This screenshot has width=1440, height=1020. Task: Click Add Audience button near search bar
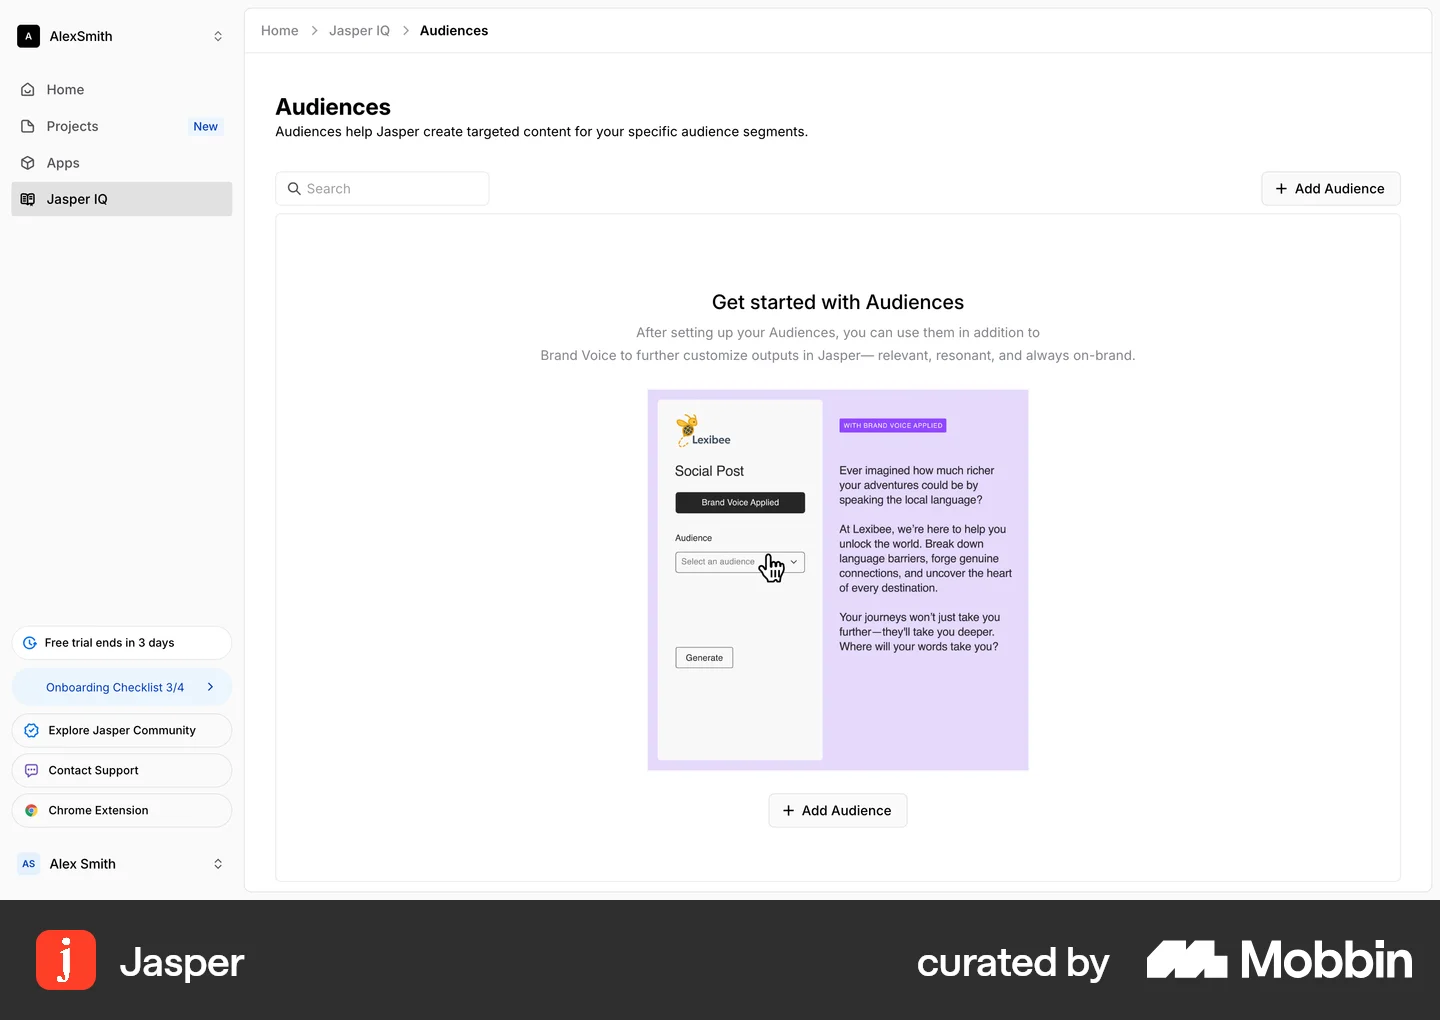click(x=1331, y=189)
